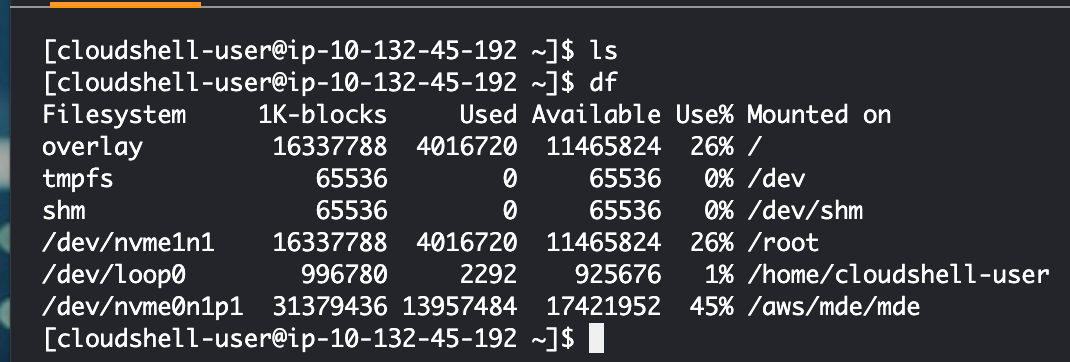Click the 'tmpfs' filesystem entry
Screen dimensions: 1070x362
pyautogui.click(x=78, y=179)
